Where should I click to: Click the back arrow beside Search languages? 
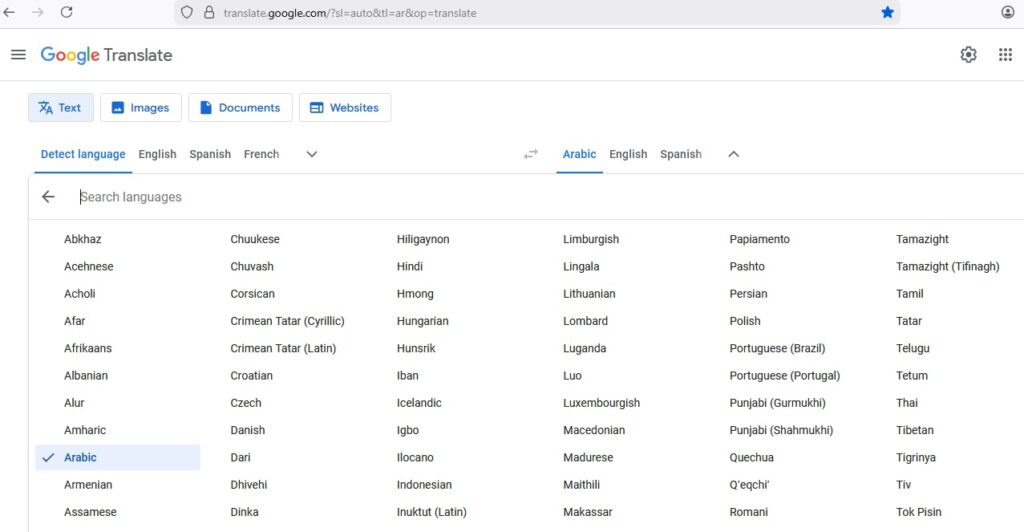point(48,197)
